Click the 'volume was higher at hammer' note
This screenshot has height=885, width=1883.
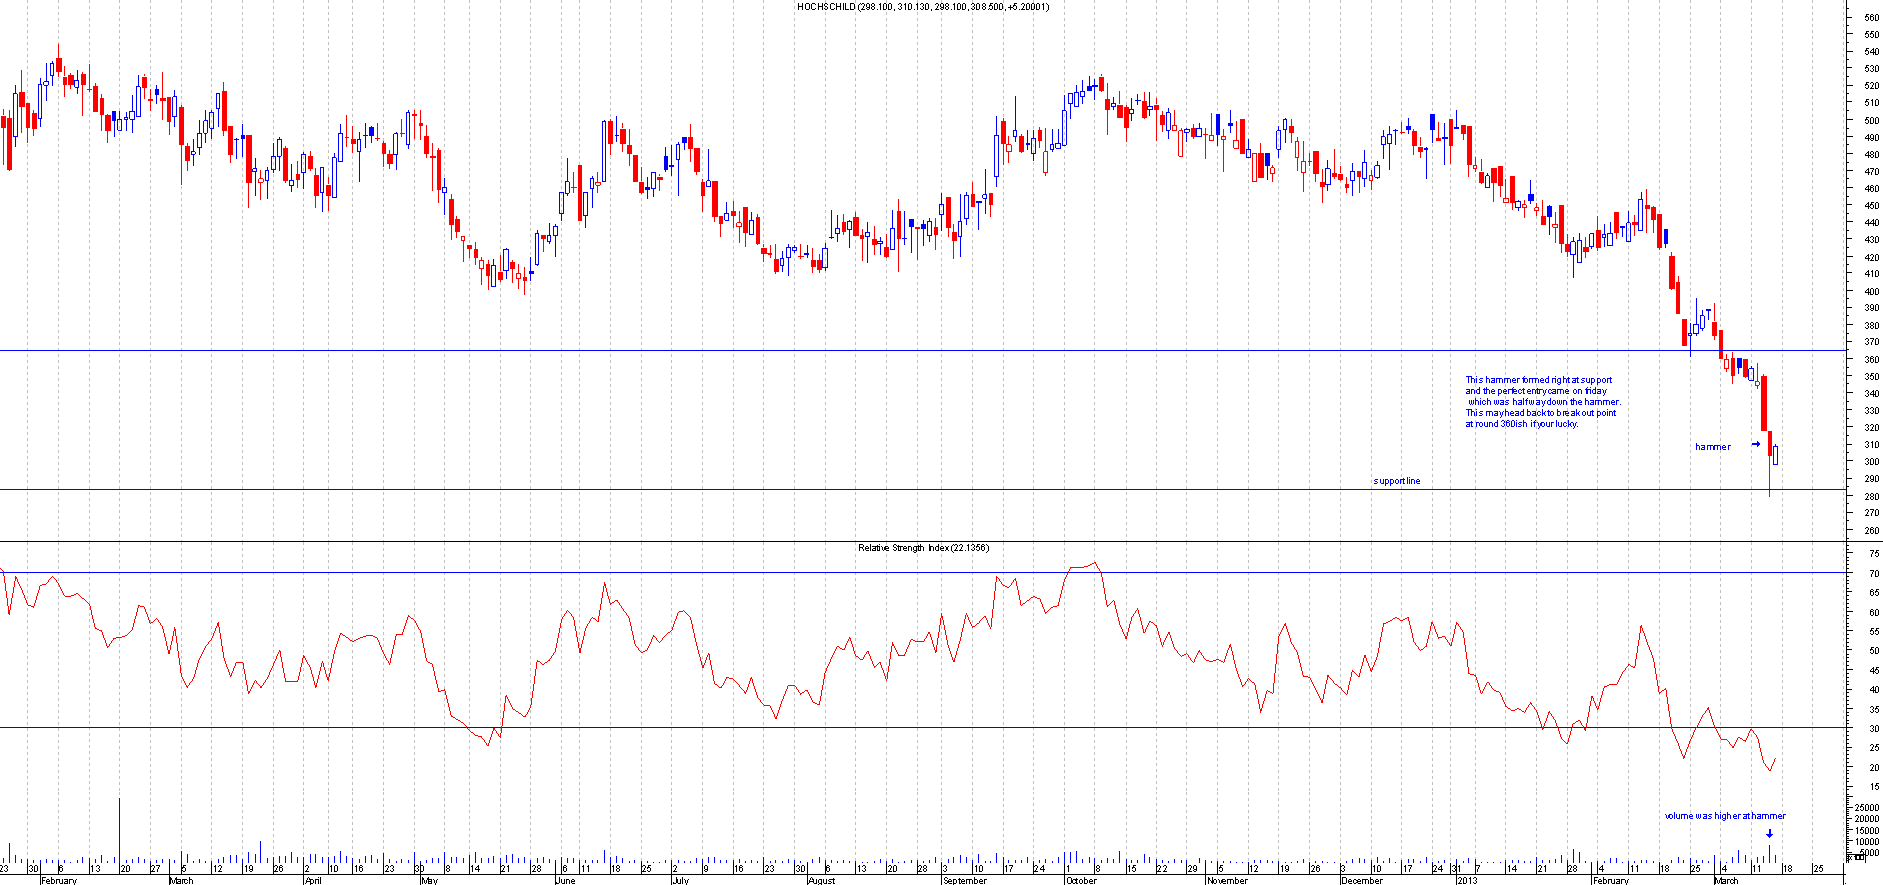pos(1724,816)
